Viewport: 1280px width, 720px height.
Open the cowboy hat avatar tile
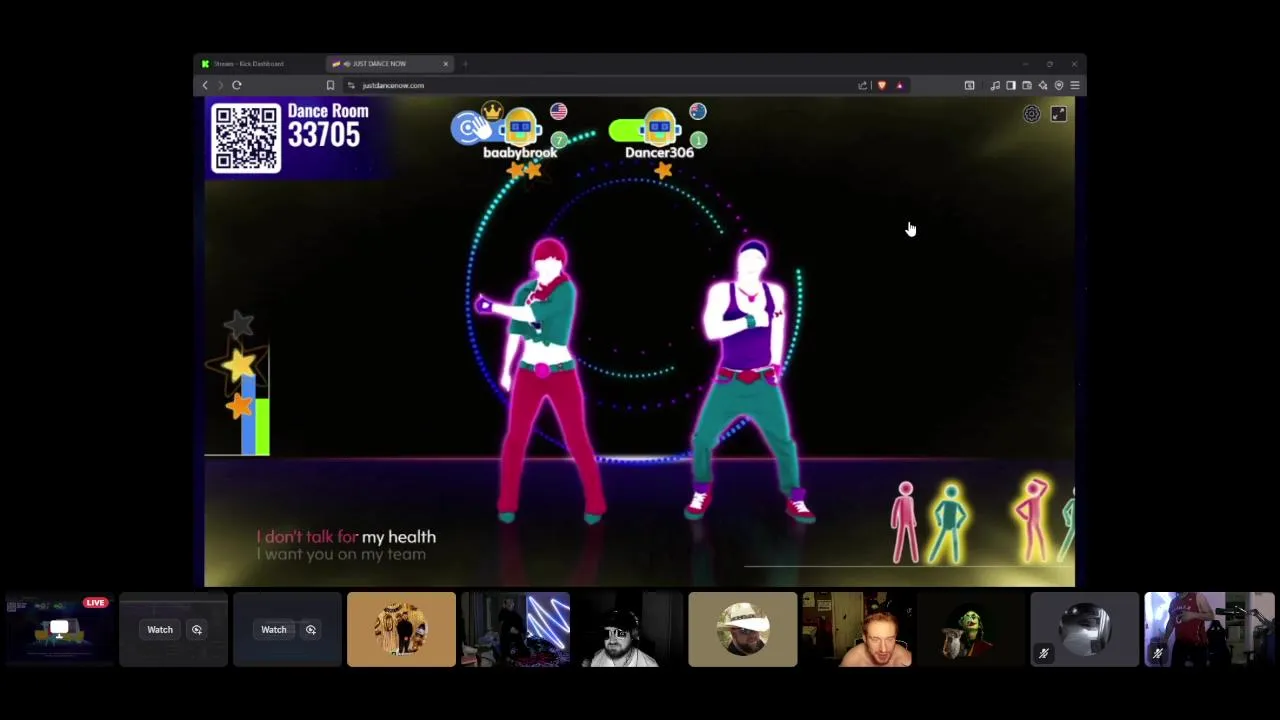[743, 629]
